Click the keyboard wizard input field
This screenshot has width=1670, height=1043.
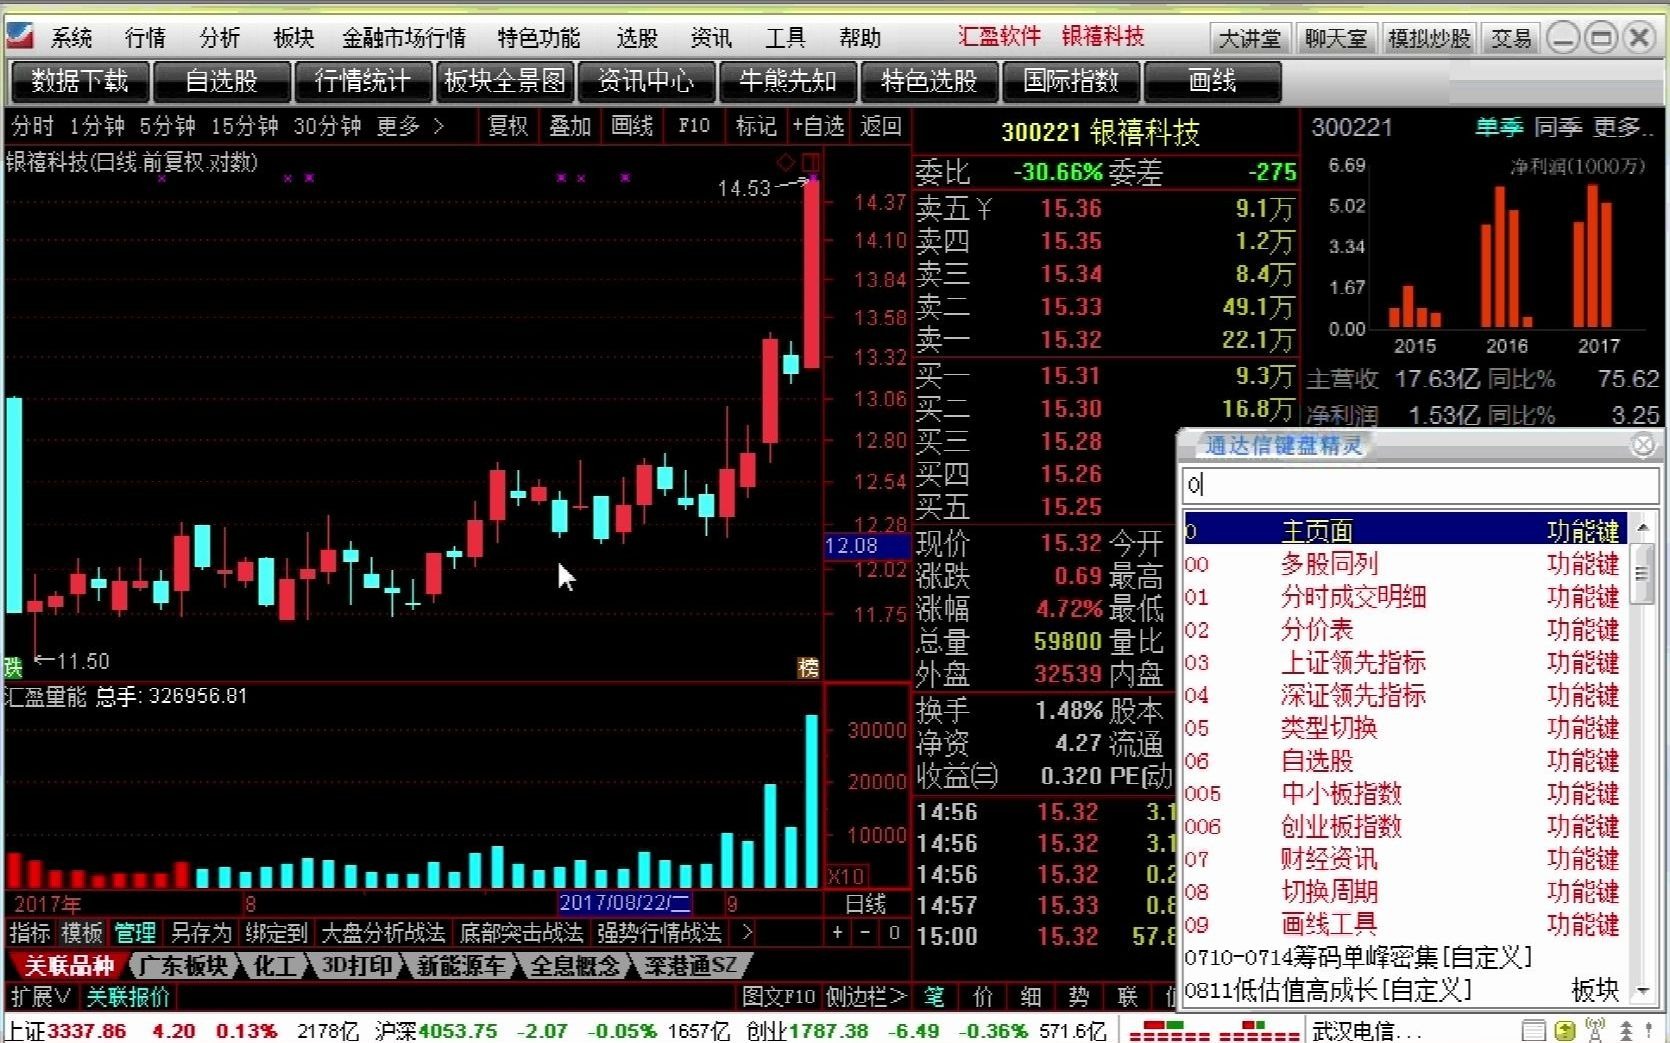click(x=1419, y=486)
